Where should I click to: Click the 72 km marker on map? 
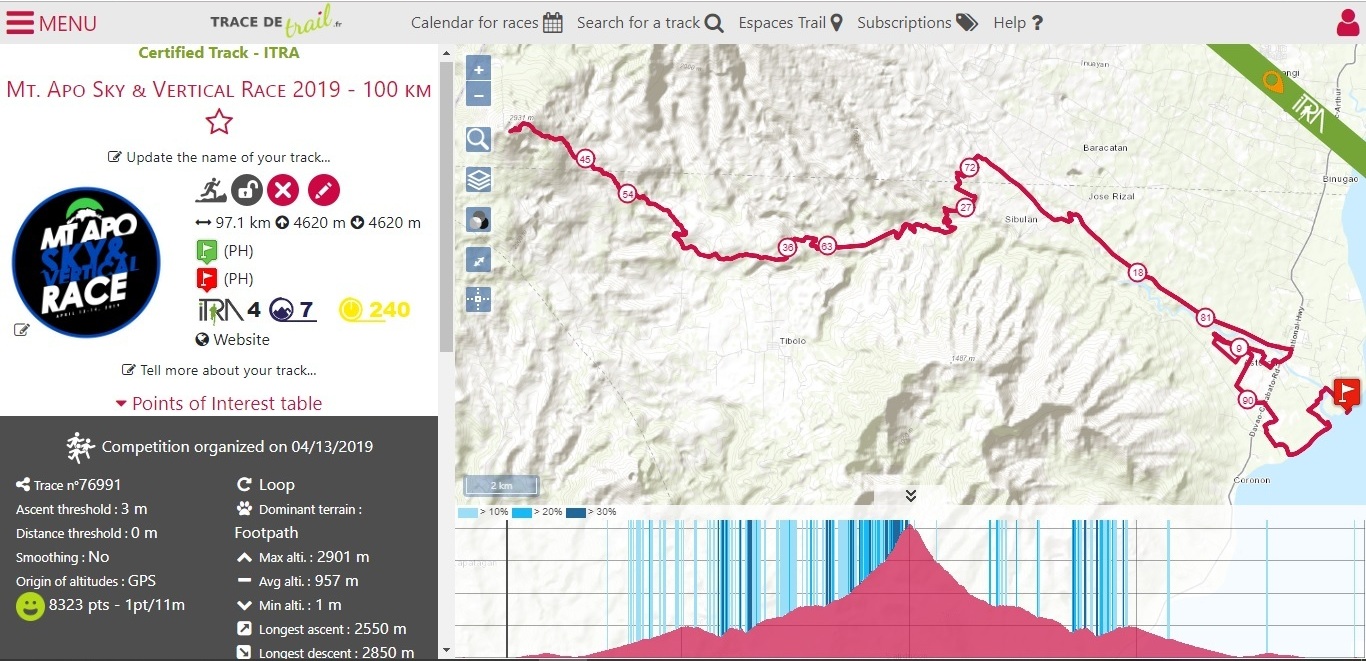point(969,167)
